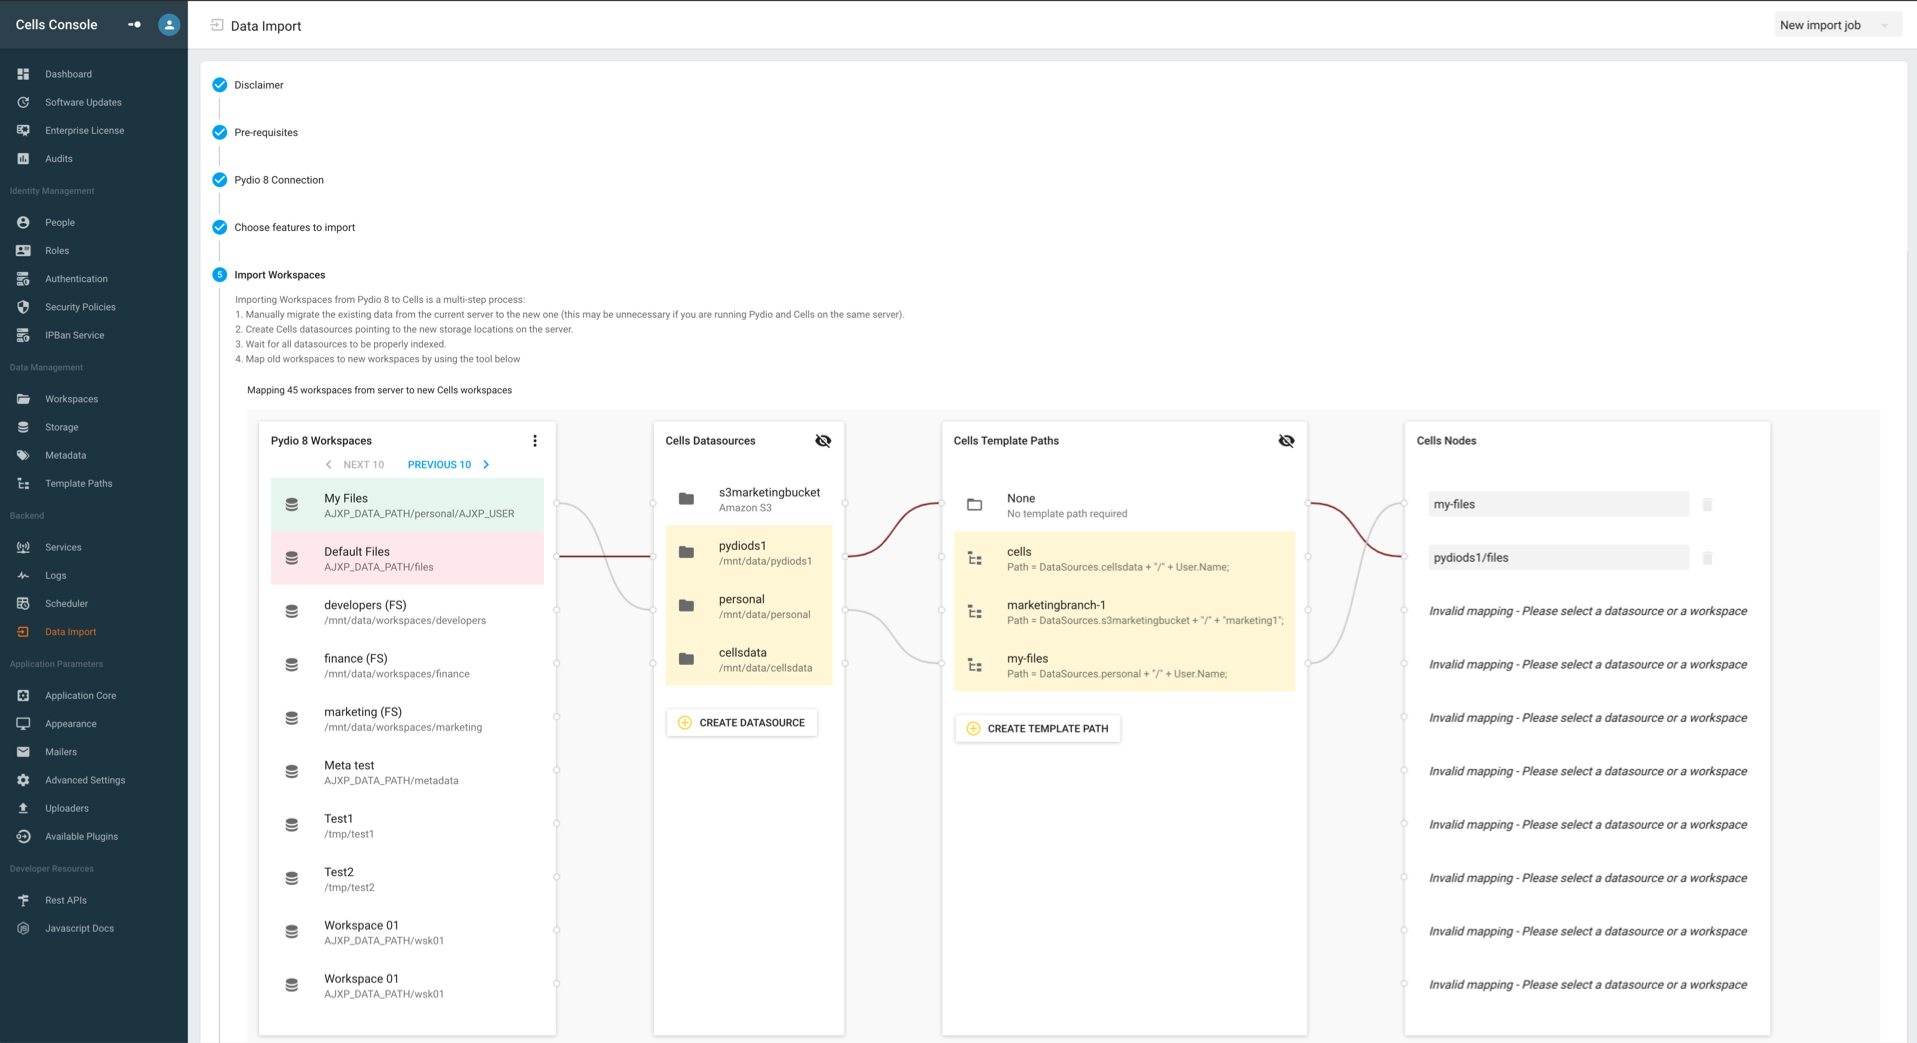Click the sidebar toggle next to Cells Console
The image size is (1917, 1043).
tap(134, 25)
